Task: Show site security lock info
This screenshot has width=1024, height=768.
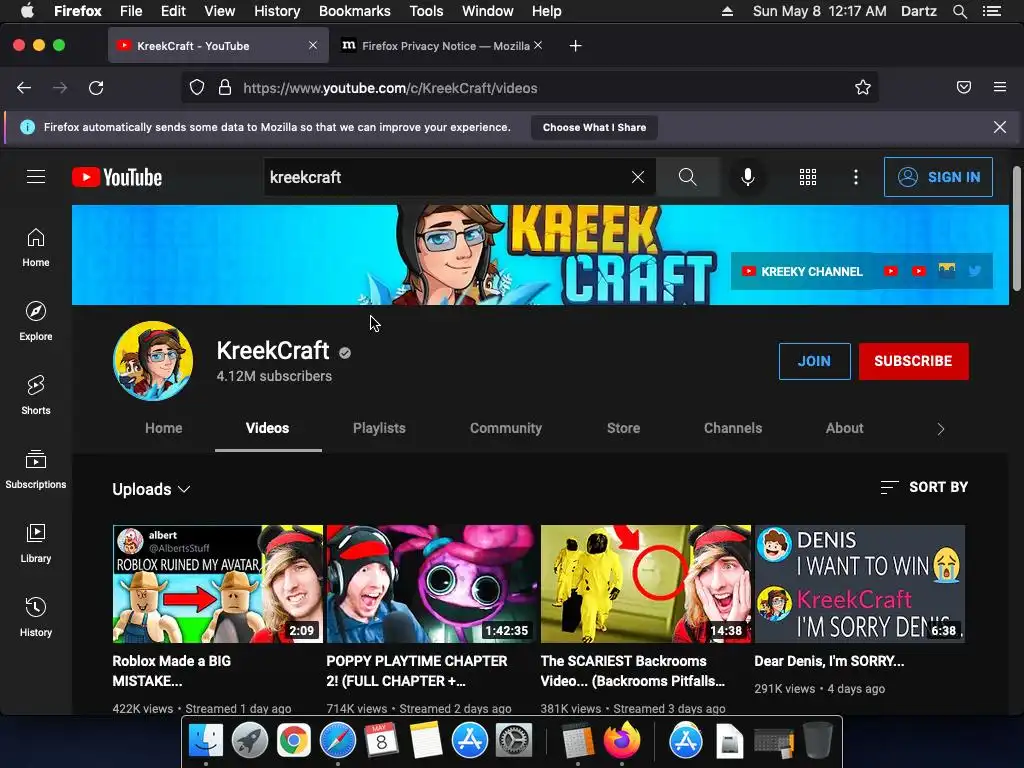Action: 225,88
